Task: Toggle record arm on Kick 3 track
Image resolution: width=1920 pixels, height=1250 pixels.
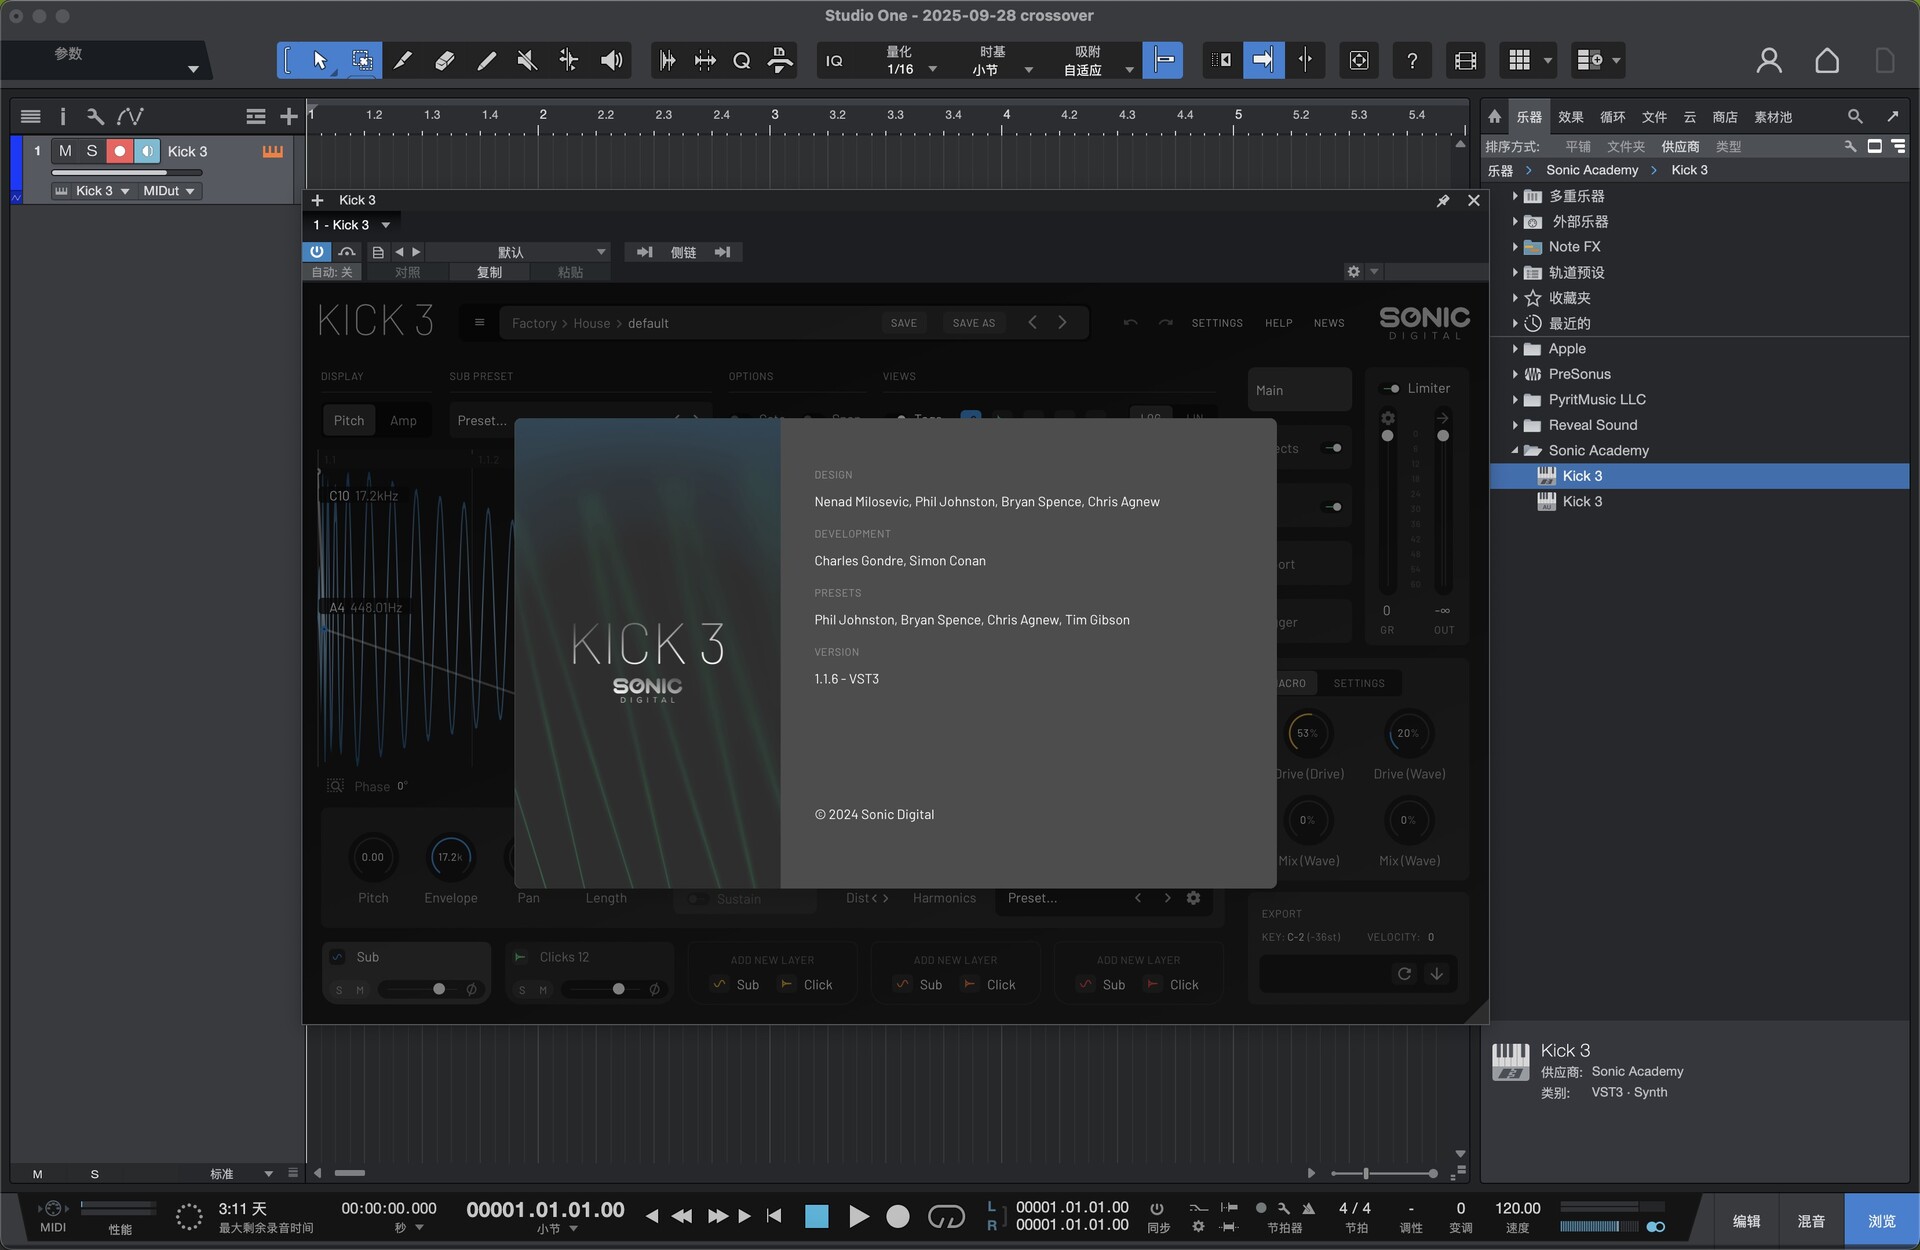Action: pos(119,151)
